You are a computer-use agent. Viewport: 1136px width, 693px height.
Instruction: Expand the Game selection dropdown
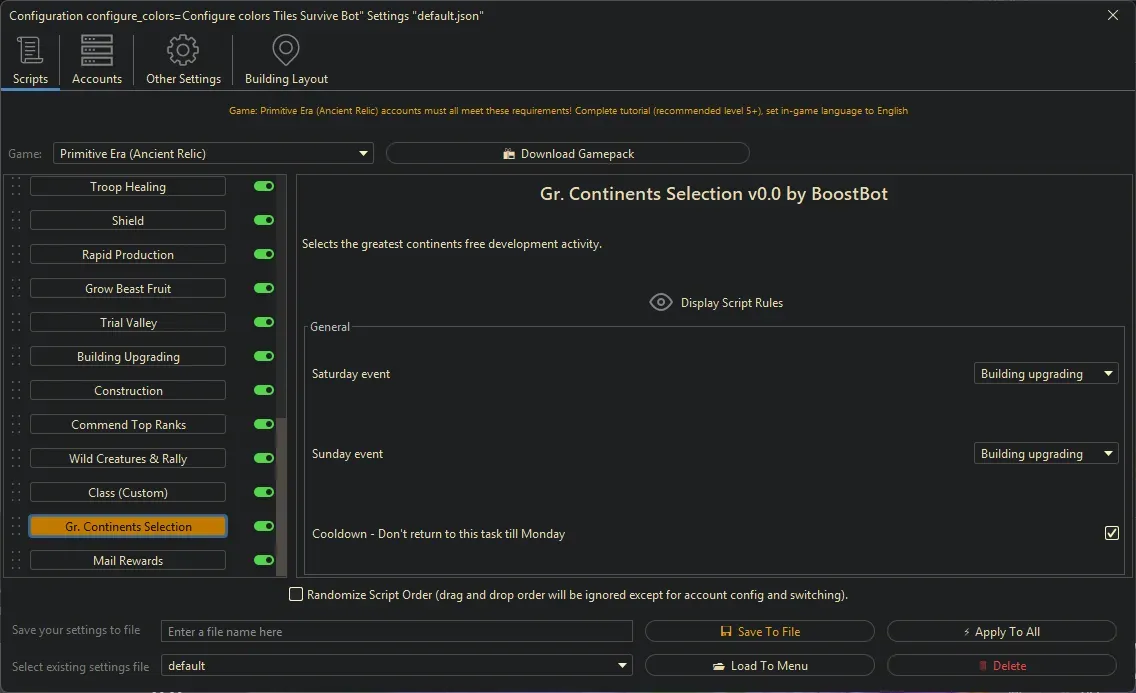click(x=214, y=154)
